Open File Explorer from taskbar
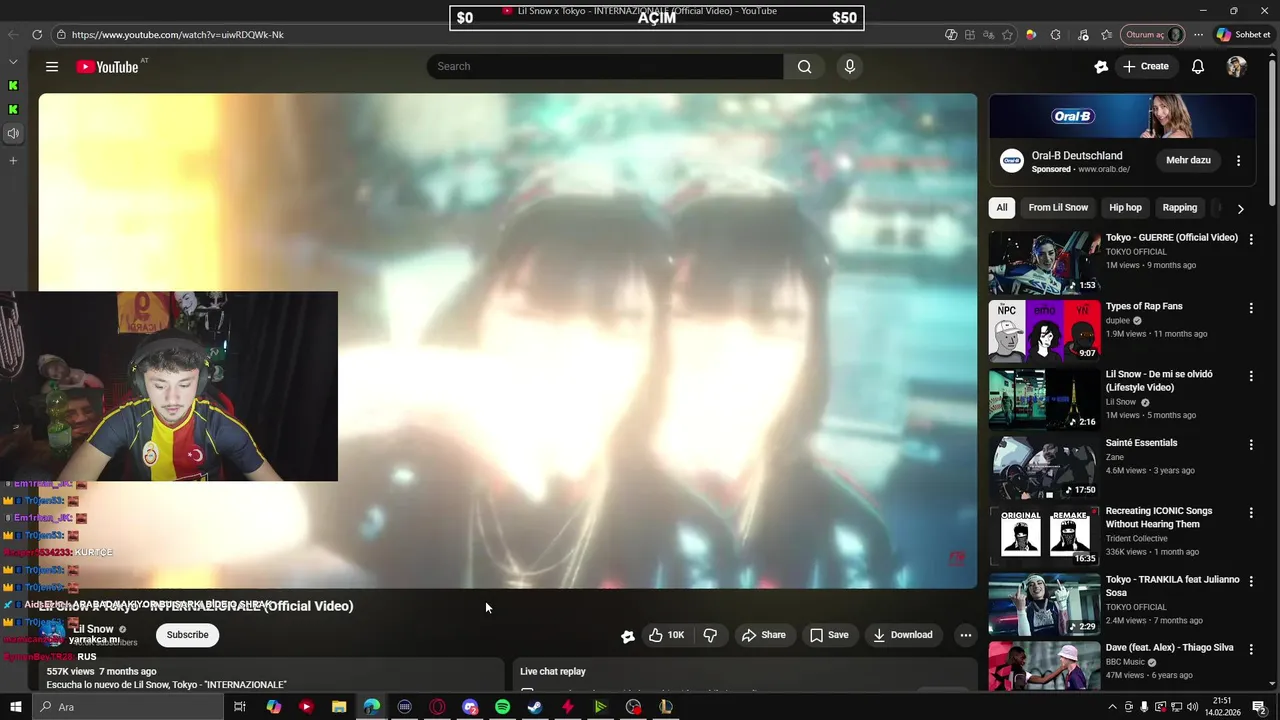Image resolution: width=1280 pixels, height=720 pixels. pos(339,707)
